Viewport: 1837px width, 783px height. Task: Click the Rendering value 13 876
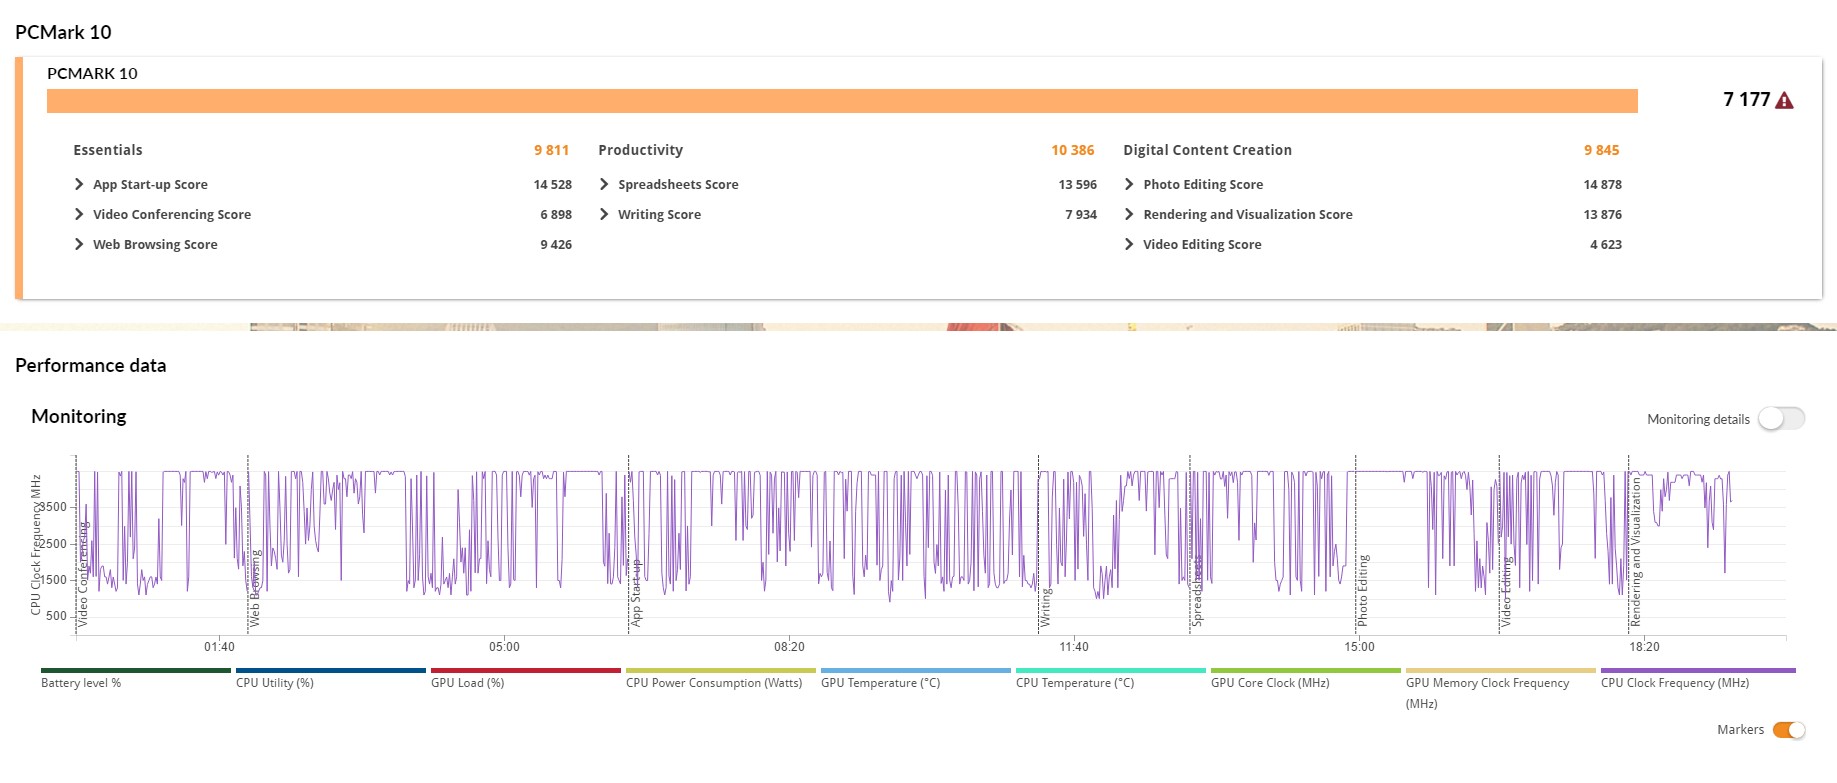pyautogui.click(x=1603, y=214)
